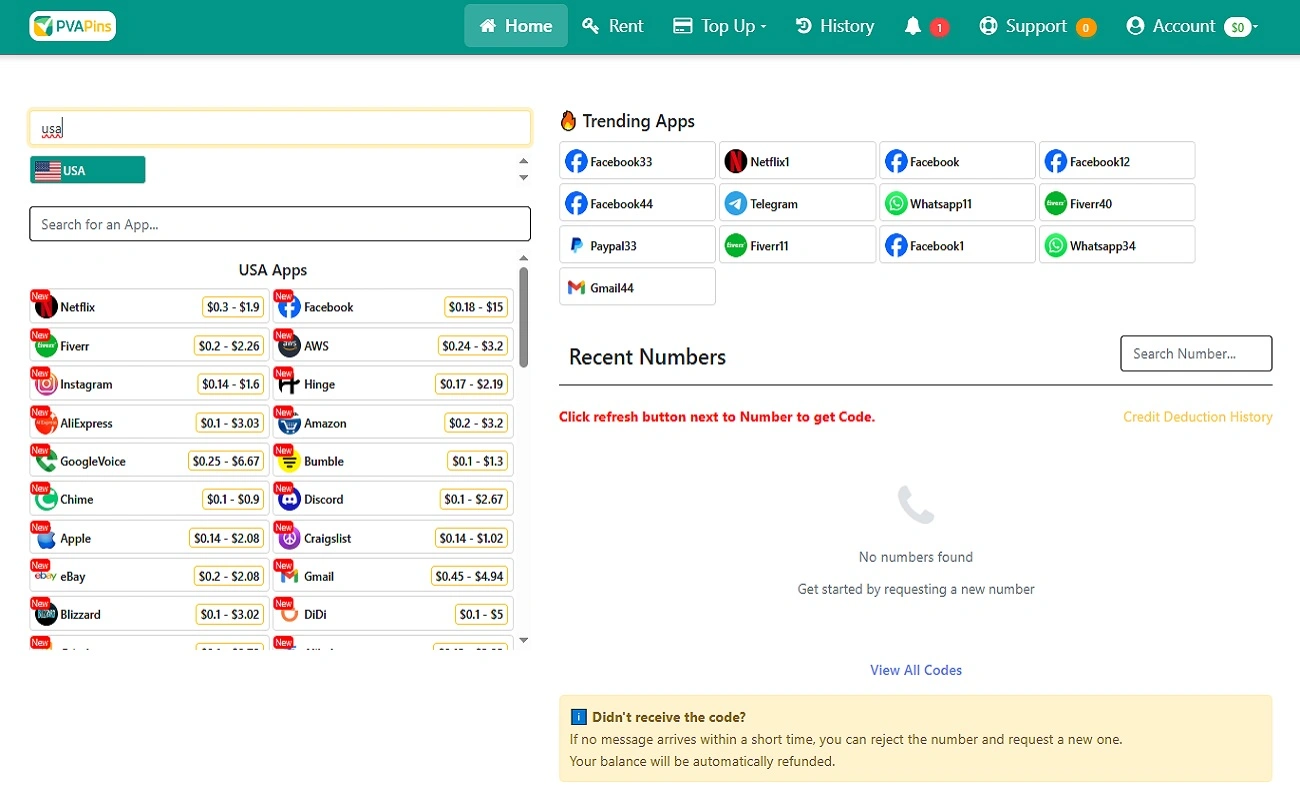Click the apps list scroll-down arrow
1300x800 pixels.
(523, 641)
